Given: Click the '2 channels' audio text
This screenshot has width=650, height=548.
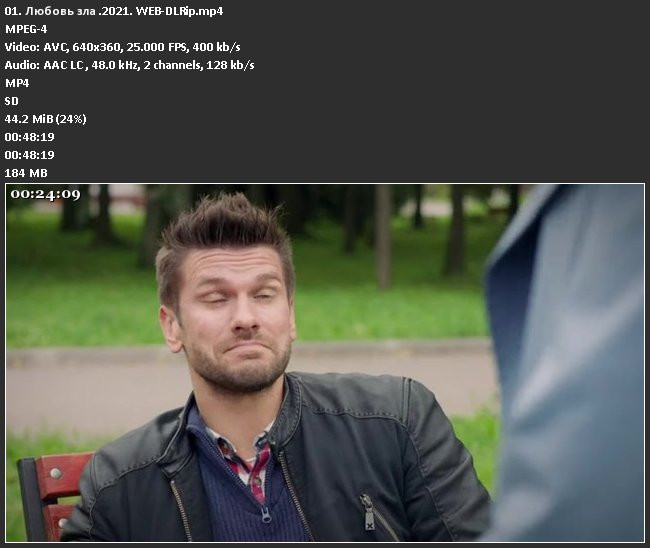Looking at the screenshot, I should [183, 65].
